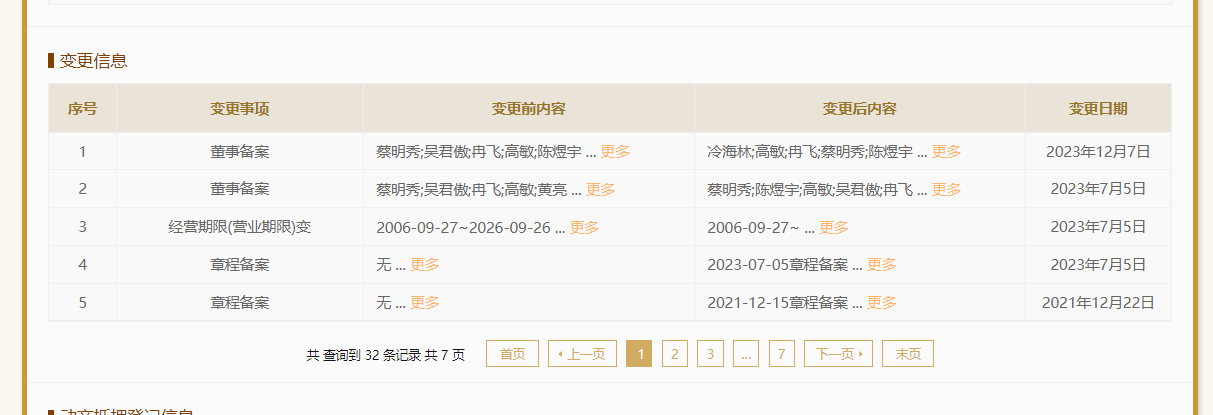Click 更多 beside 2006-09-27~2026-09-26
1213x415 pixels.
584,227
